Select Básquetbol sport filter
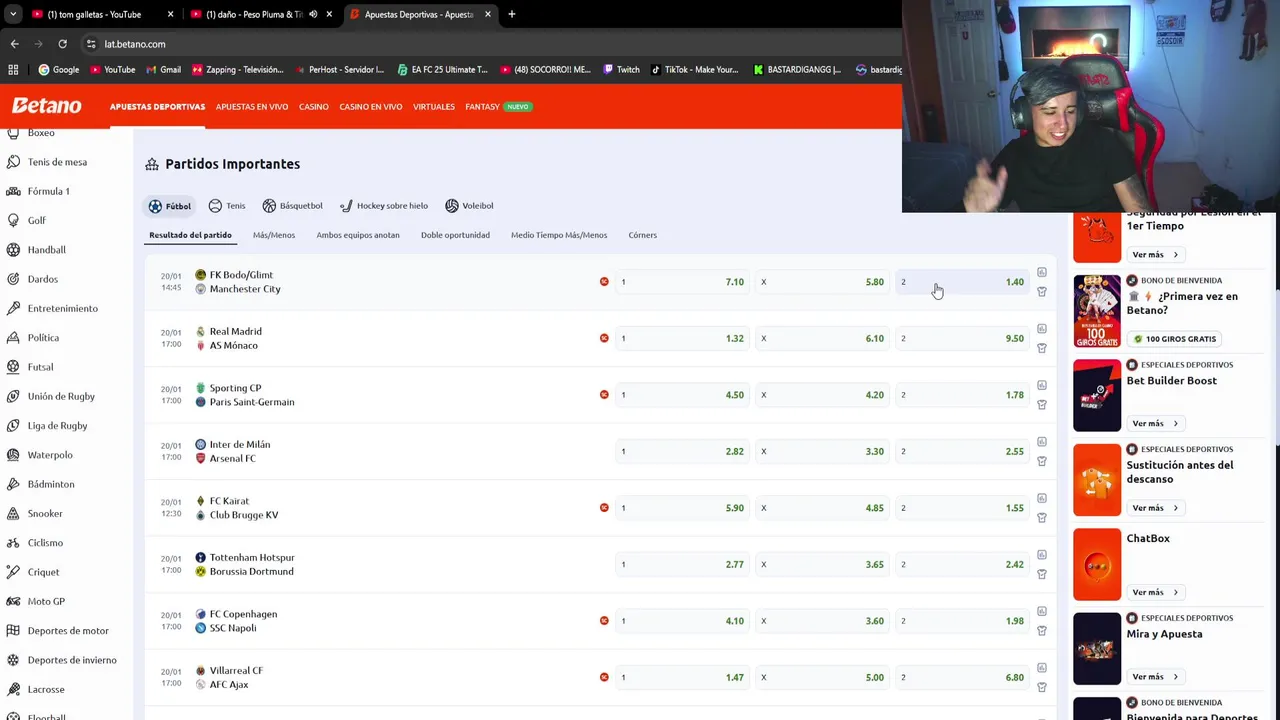 point(292,206)
